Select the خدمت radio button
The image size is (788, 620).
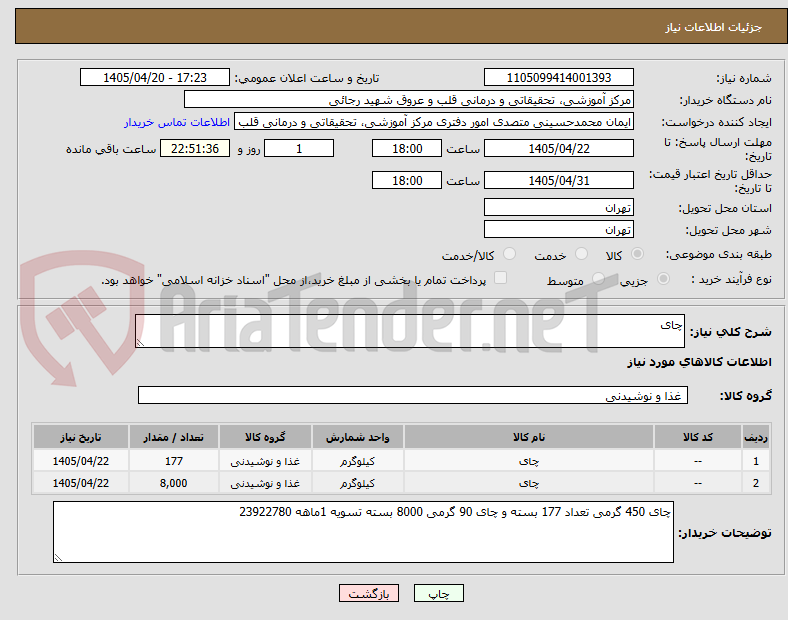click(x=581, y=254)
